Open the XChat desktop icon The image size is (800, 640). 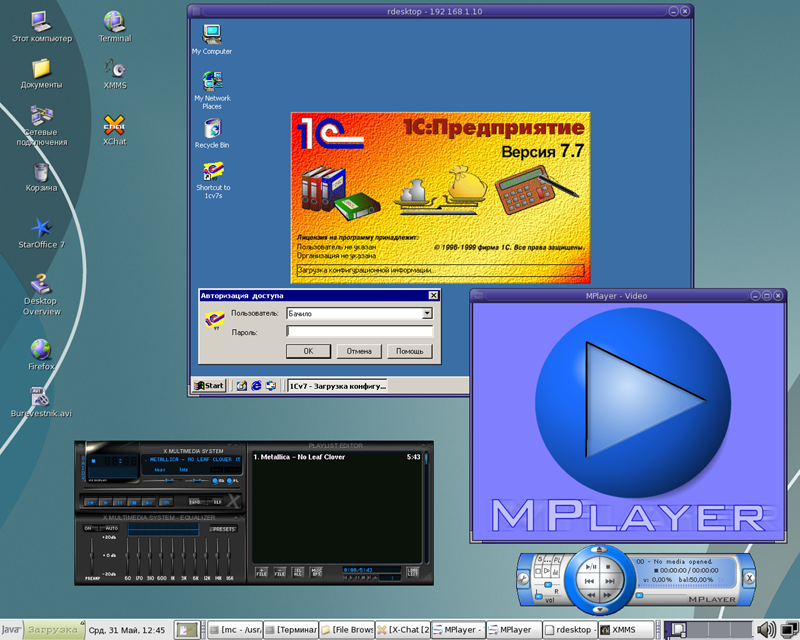(114, 127)
